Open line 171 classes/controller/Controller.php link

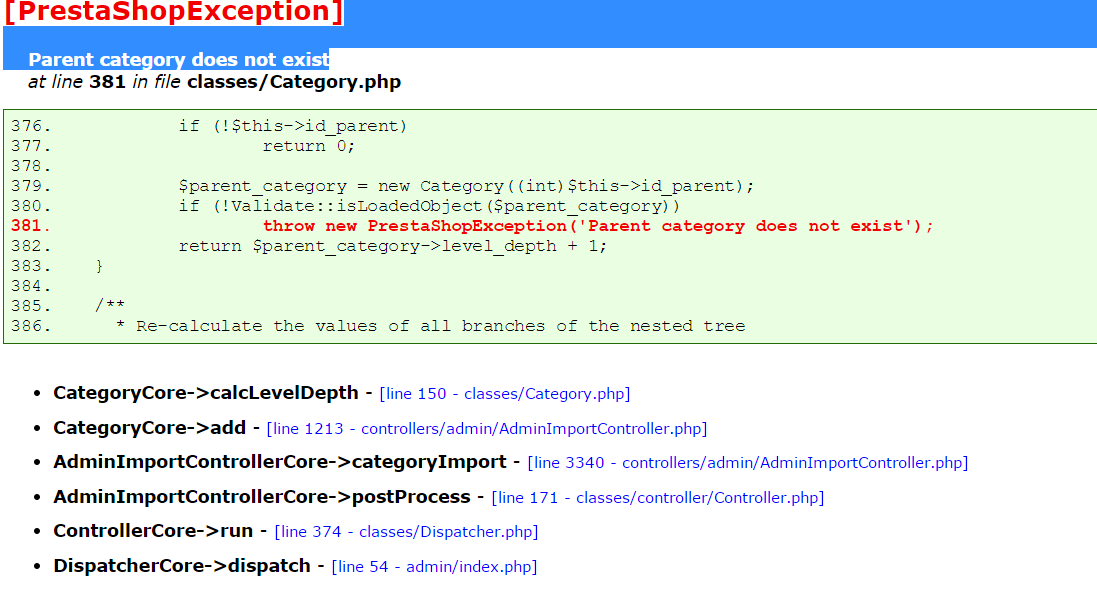tap(658, 498)
